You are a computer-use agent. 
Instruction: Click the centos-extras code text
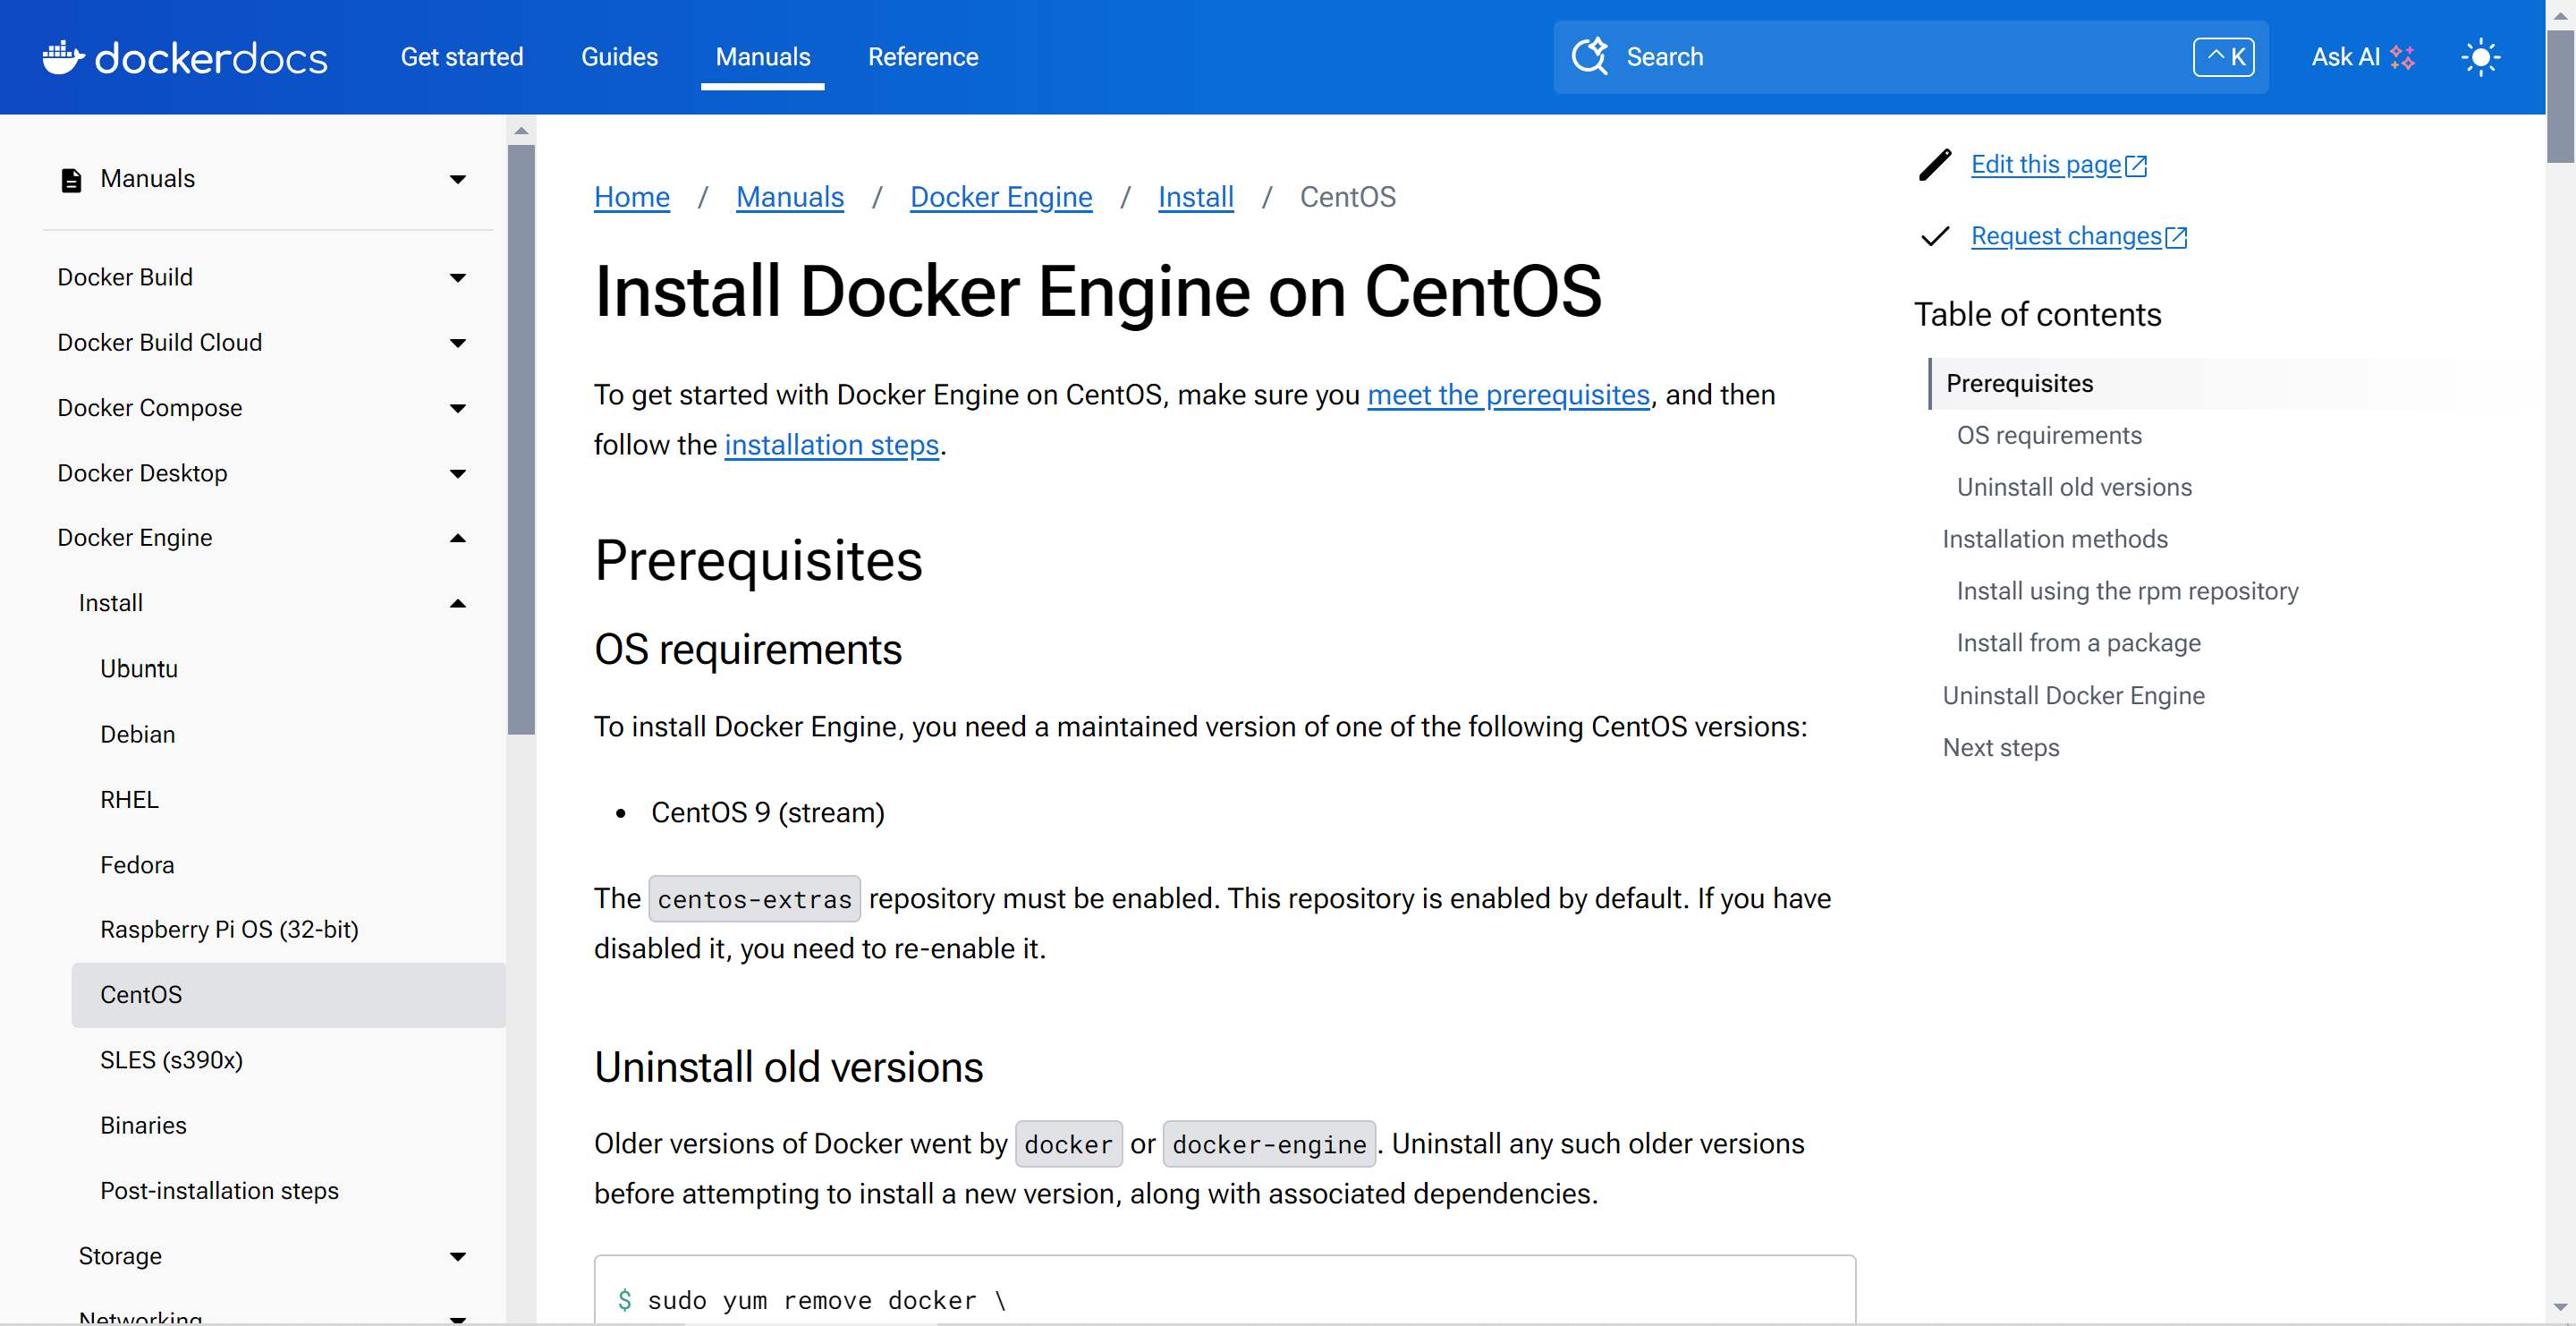[754, 900]
